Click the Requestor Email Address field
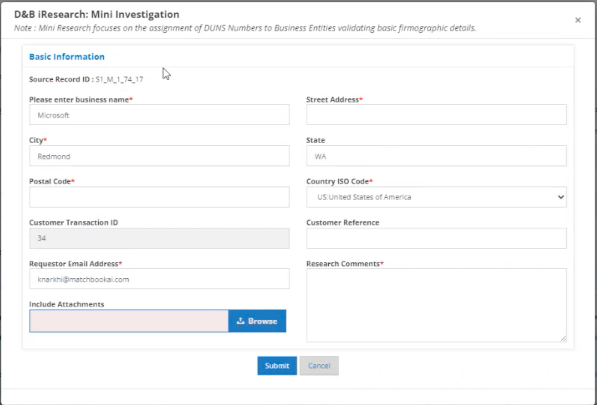 159,279
